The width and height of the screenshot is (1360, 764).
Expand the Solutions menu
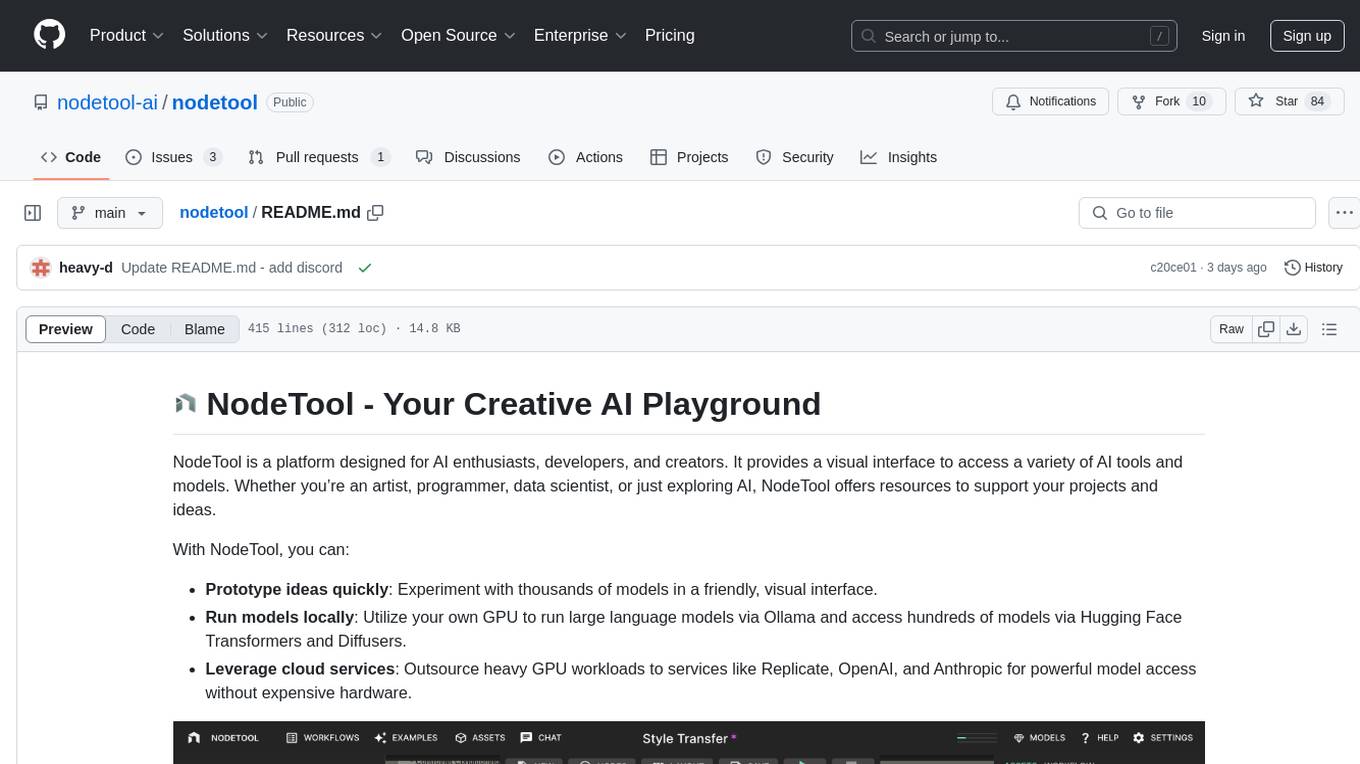point(225,35)
